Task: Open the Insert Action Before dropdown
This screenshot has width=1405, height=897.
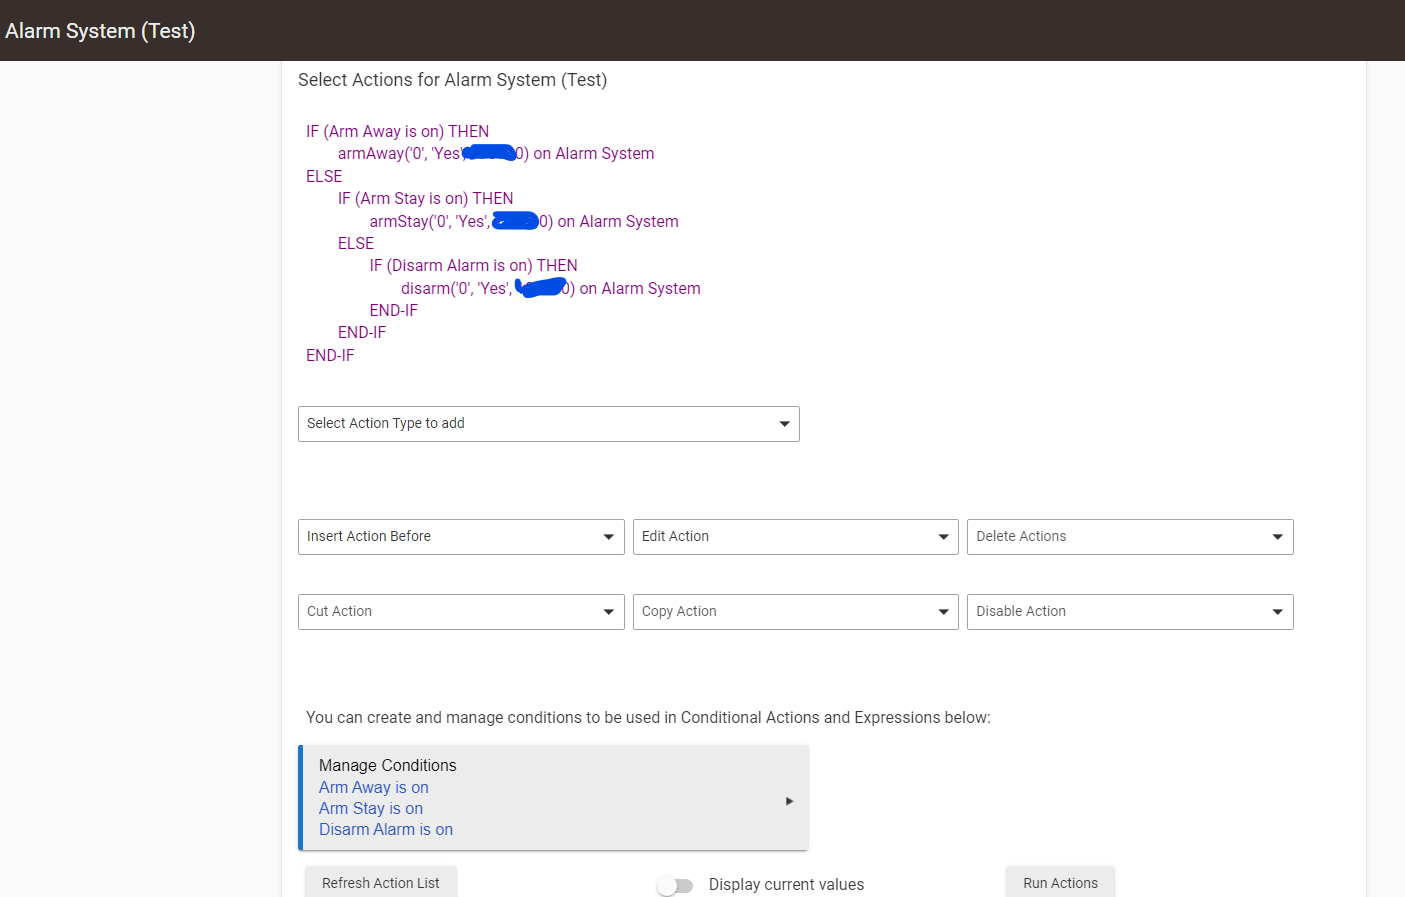Action: point(461,537)
